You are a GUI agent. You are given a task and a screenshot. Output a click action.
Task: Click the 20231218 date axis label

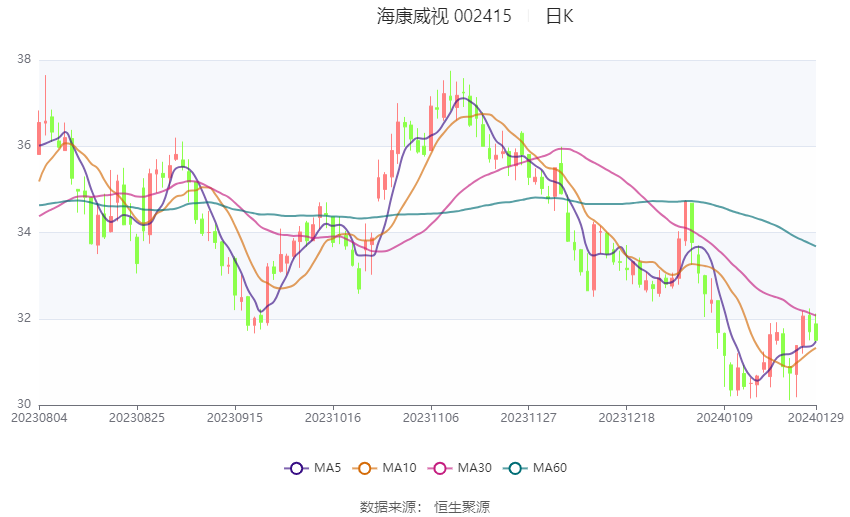coord(627,417)
